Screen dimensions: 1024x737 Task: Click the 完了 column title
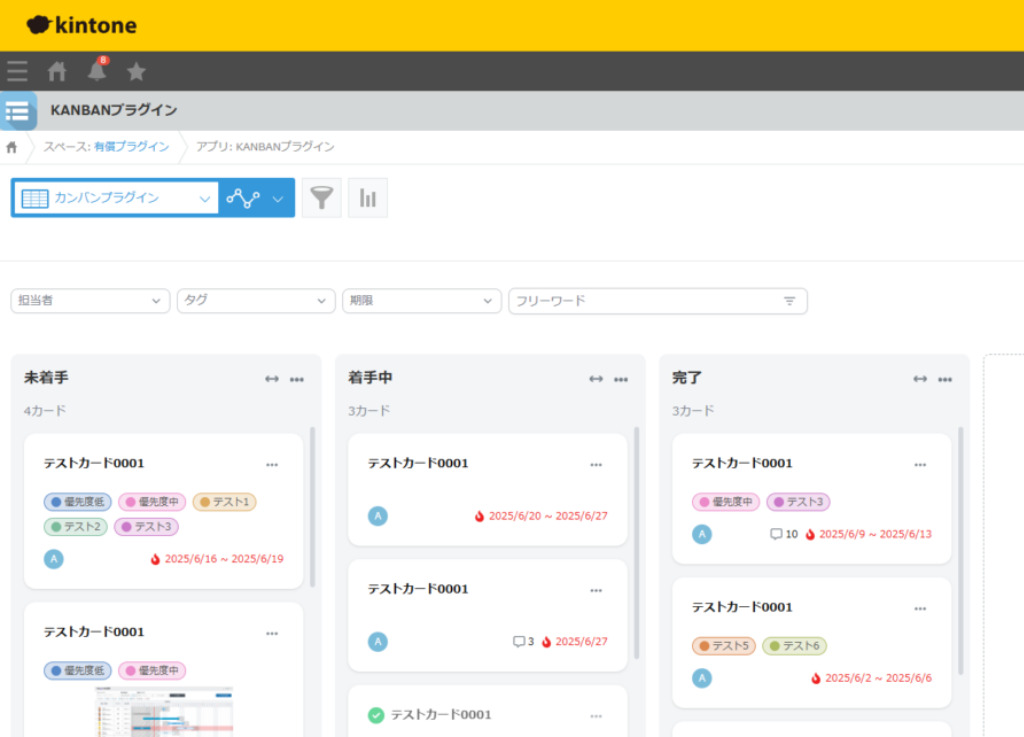point(687,377)
